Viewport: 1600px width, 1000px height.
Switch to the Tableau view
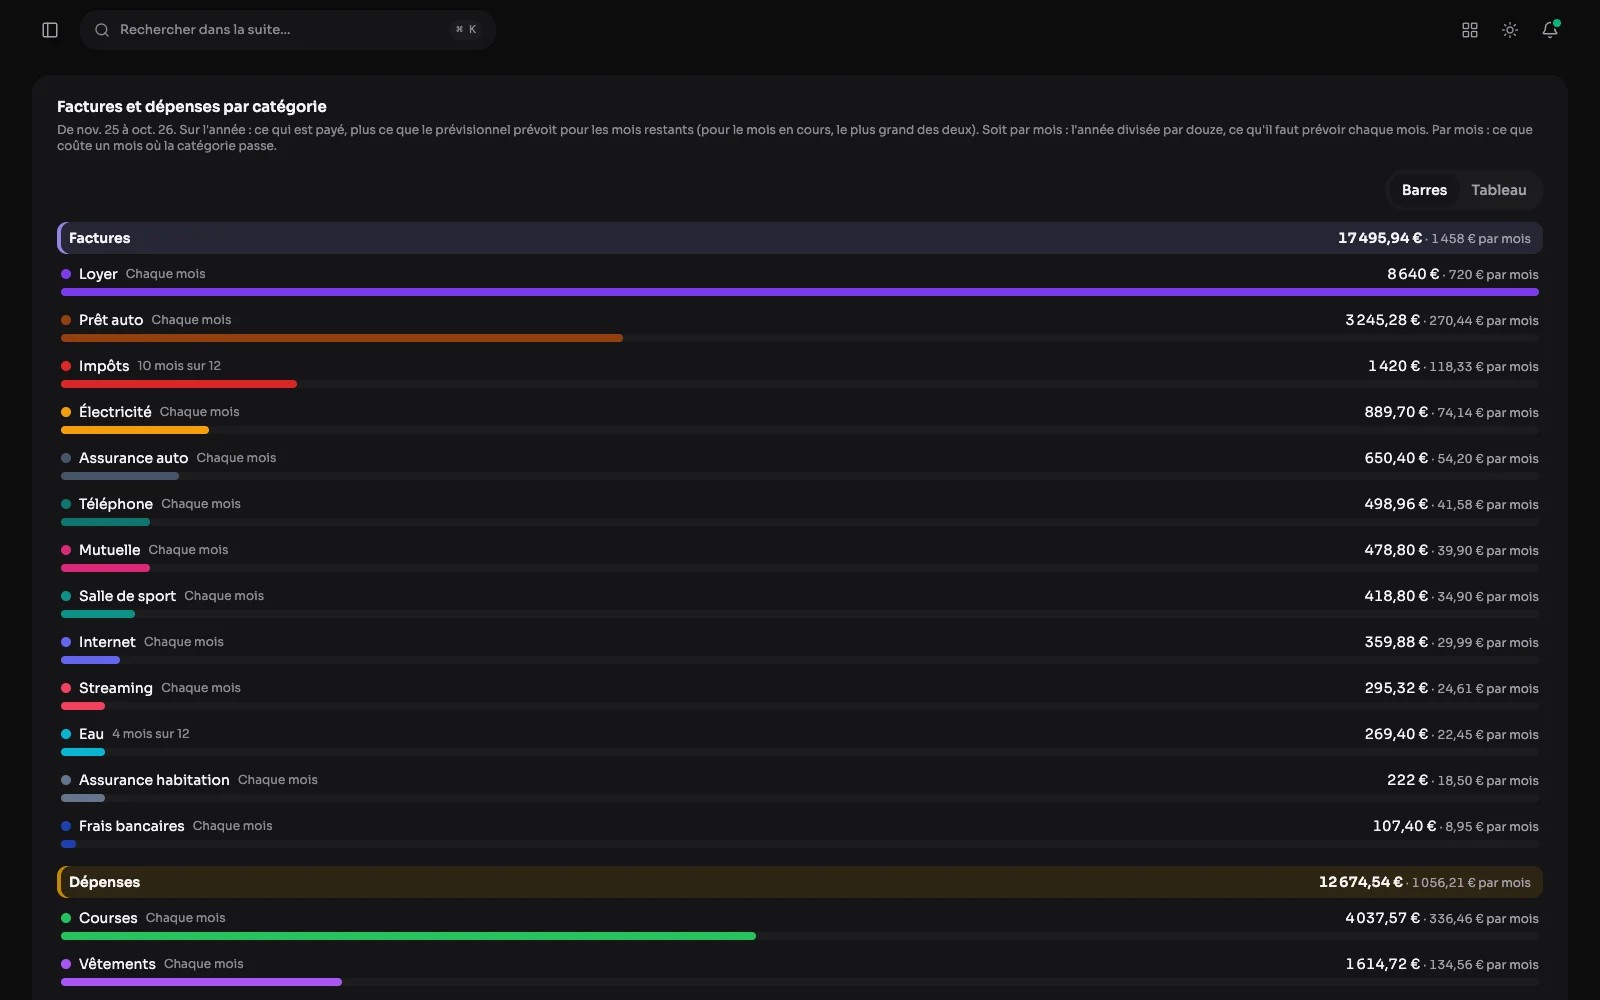[1498, 190]
